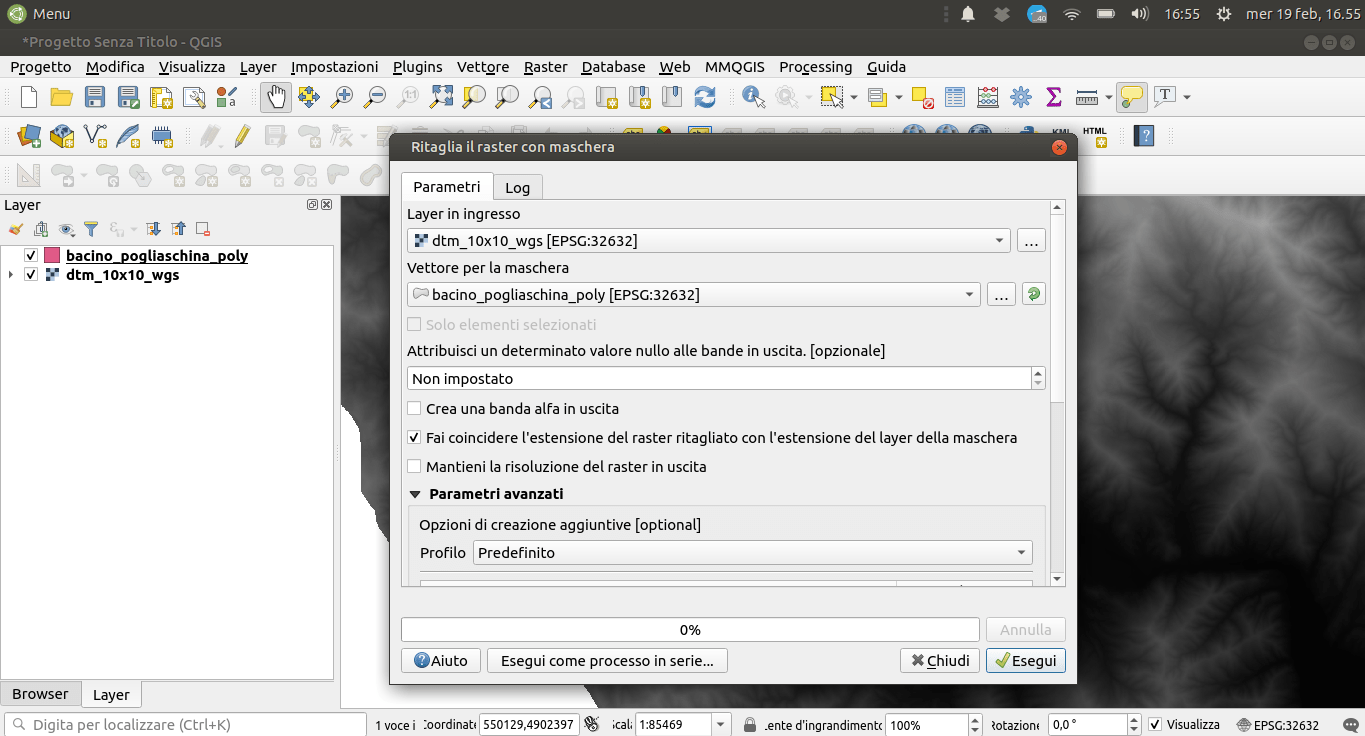
Task: Open the 'Layer in ingresso' dropdown
Action: (710, 241)
